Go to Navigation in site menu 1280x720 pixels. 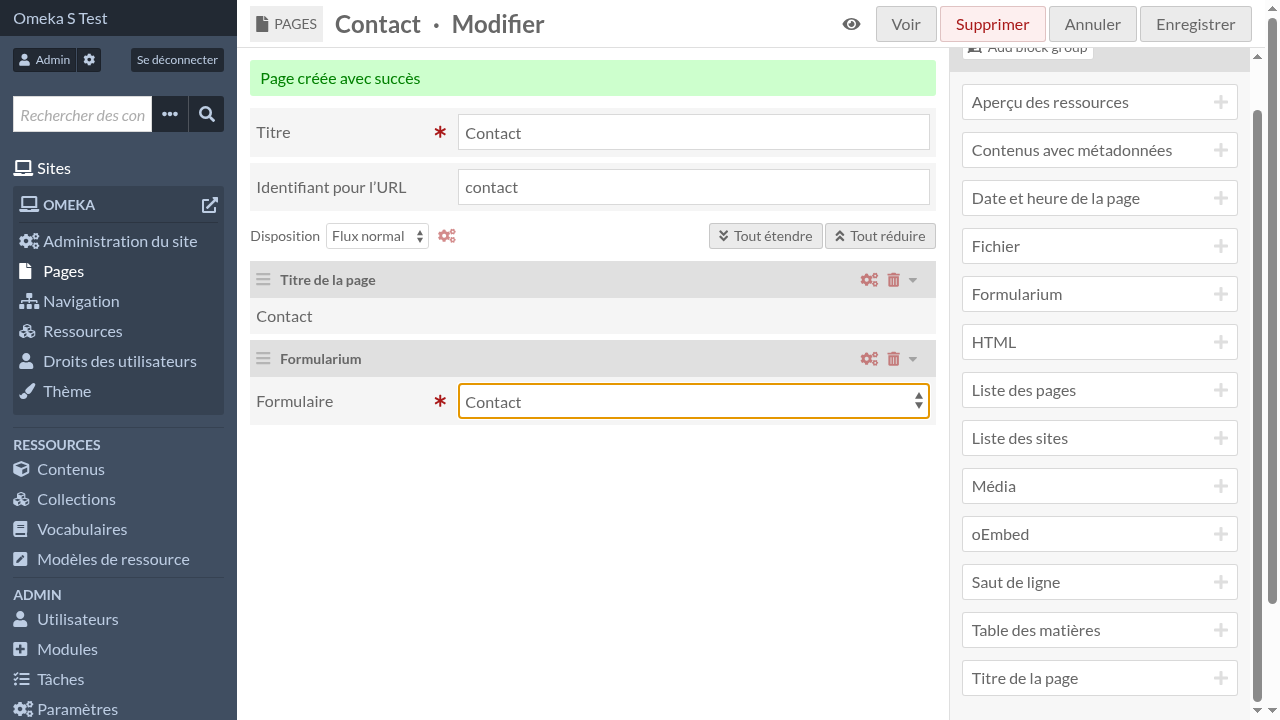tap(81, 301)
